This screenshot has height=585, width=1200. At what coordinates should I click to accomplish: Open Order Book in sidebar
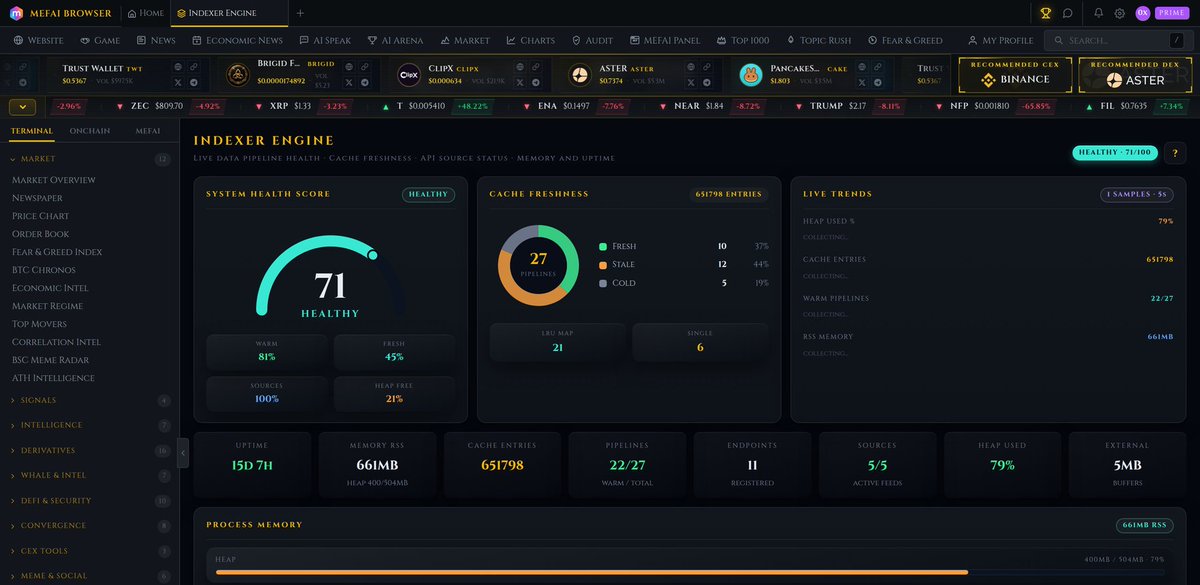tap(40, 234)
